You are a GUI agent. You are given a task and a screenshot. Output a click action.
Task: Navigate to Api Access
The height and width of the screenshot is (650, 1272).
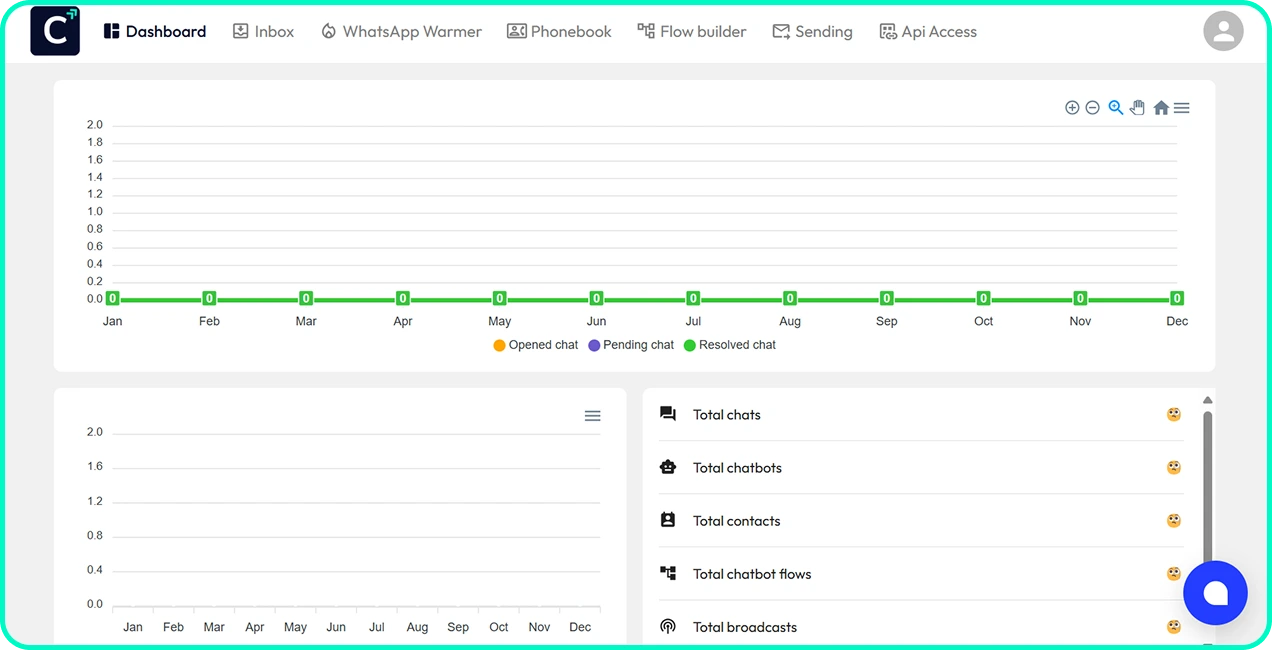tap(928, 32)
